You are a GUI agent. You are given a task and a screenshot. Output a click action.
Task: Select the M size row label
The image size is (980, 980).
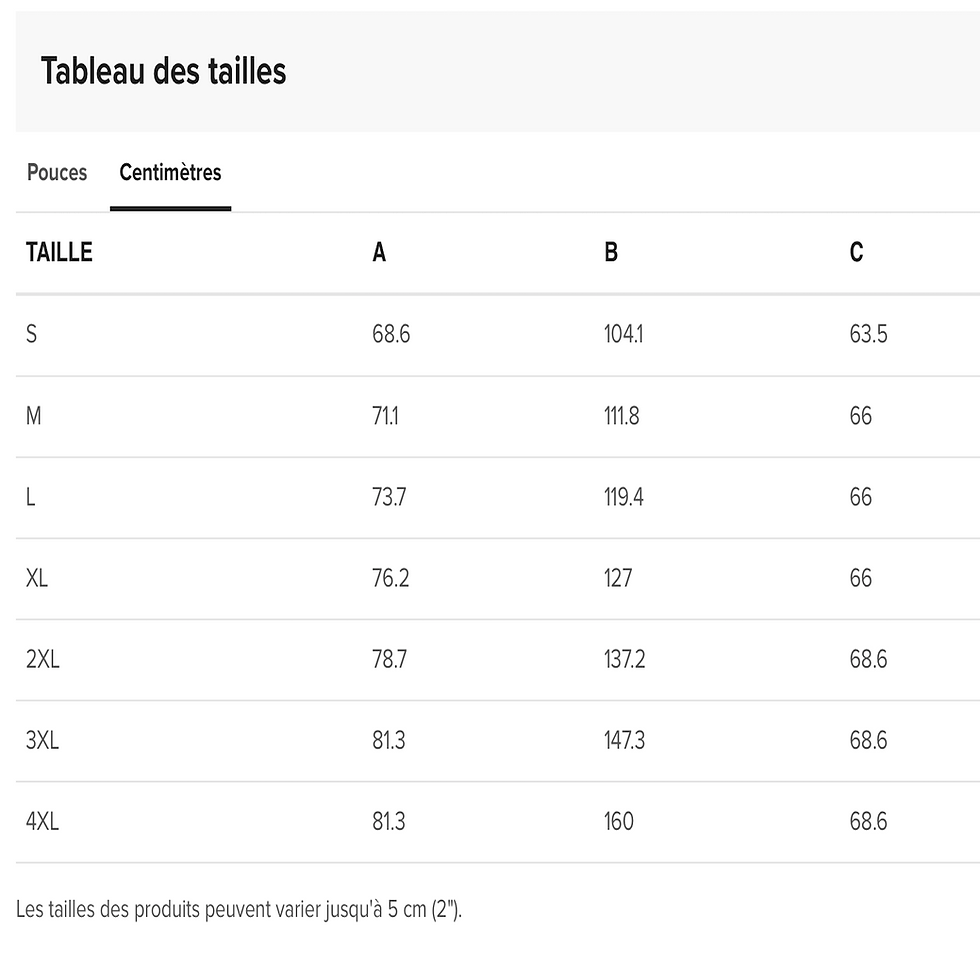[x=34, y=416]
